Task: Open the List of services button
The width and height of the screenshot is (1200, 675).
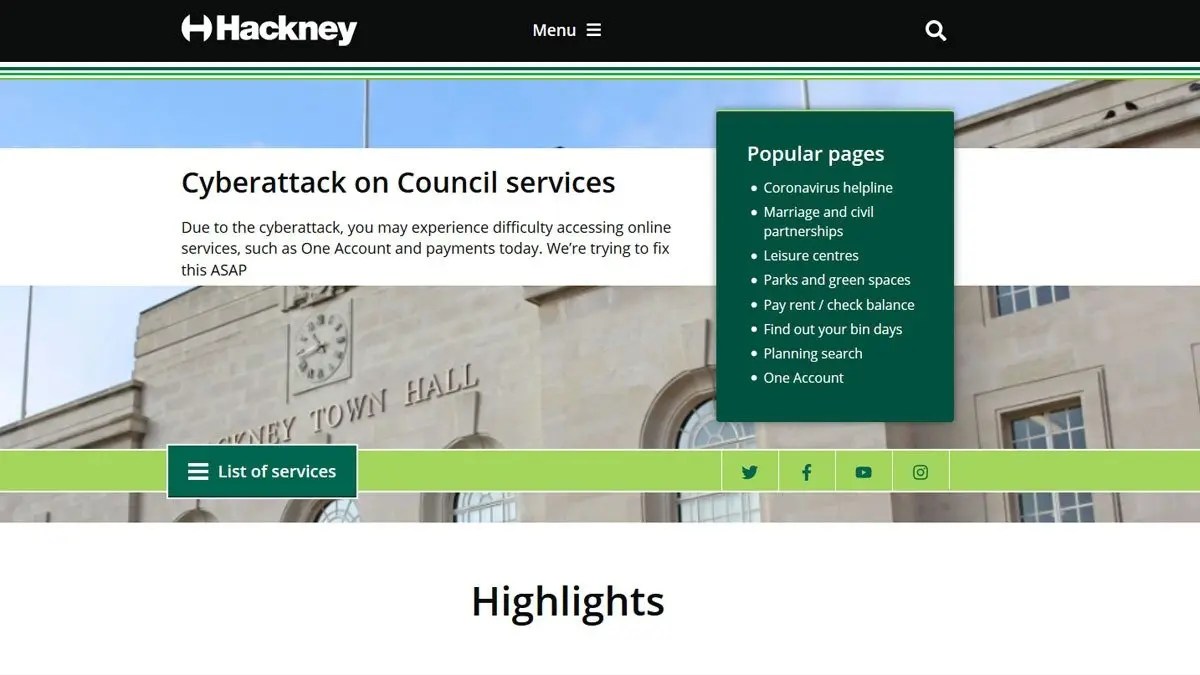Action: (262, 471)
